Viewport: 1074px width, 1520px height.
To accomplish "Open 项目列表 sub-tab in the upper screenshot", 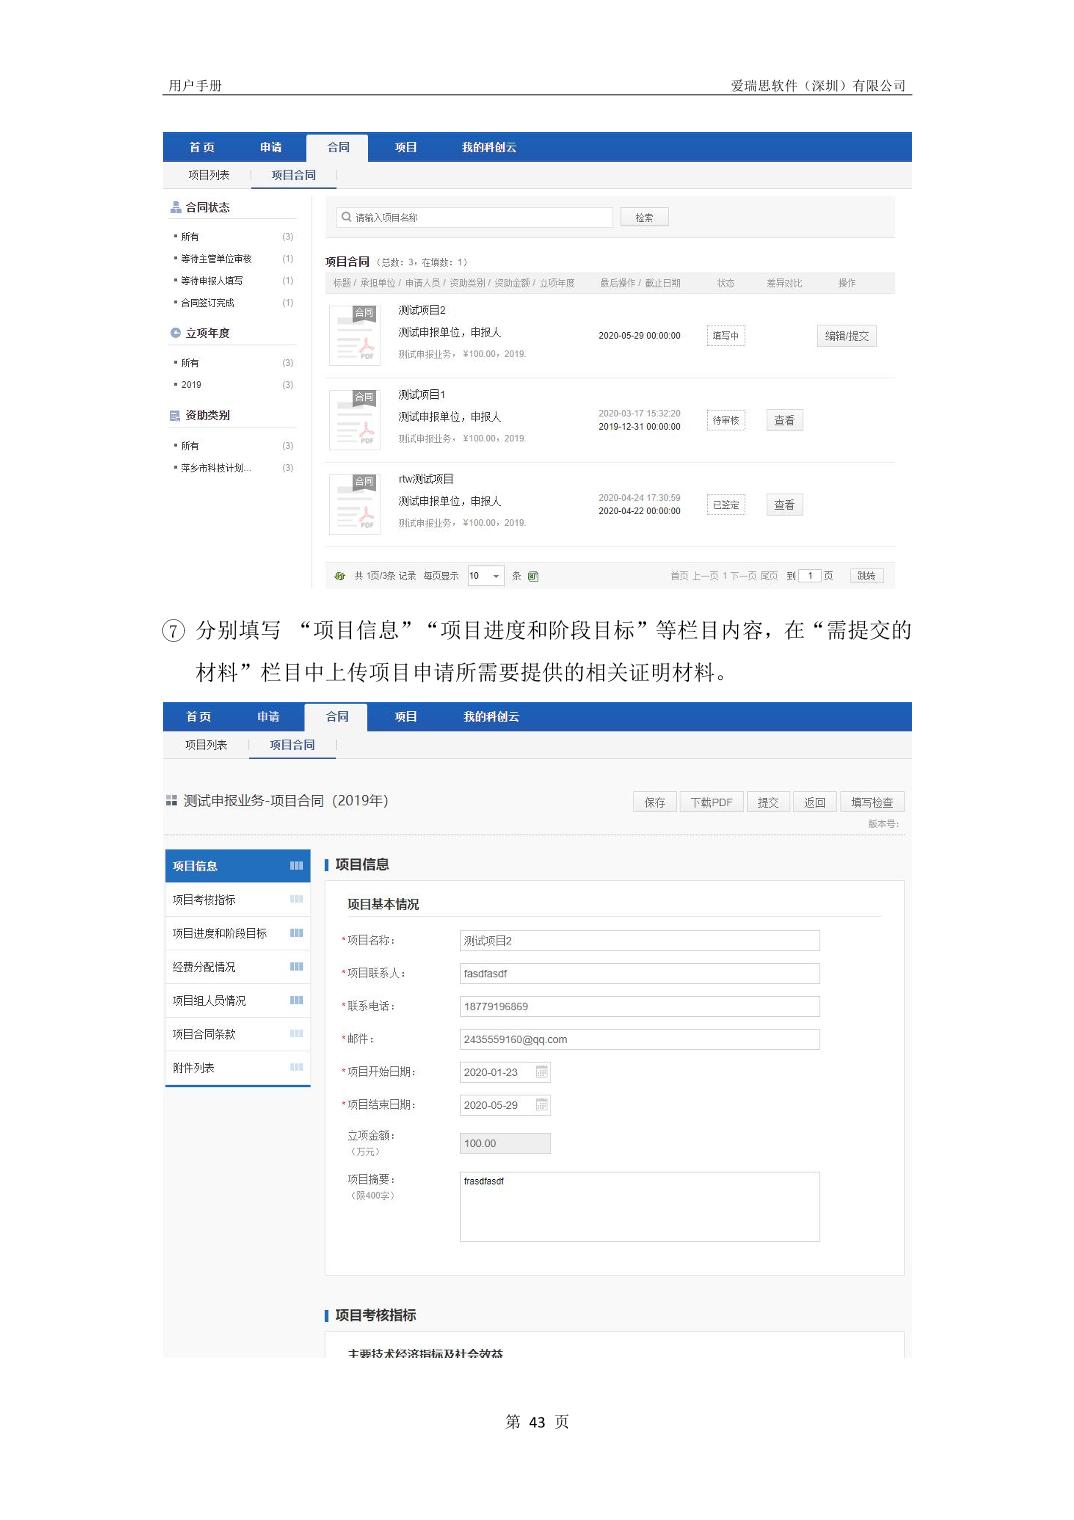I will [x=209, y=175].
